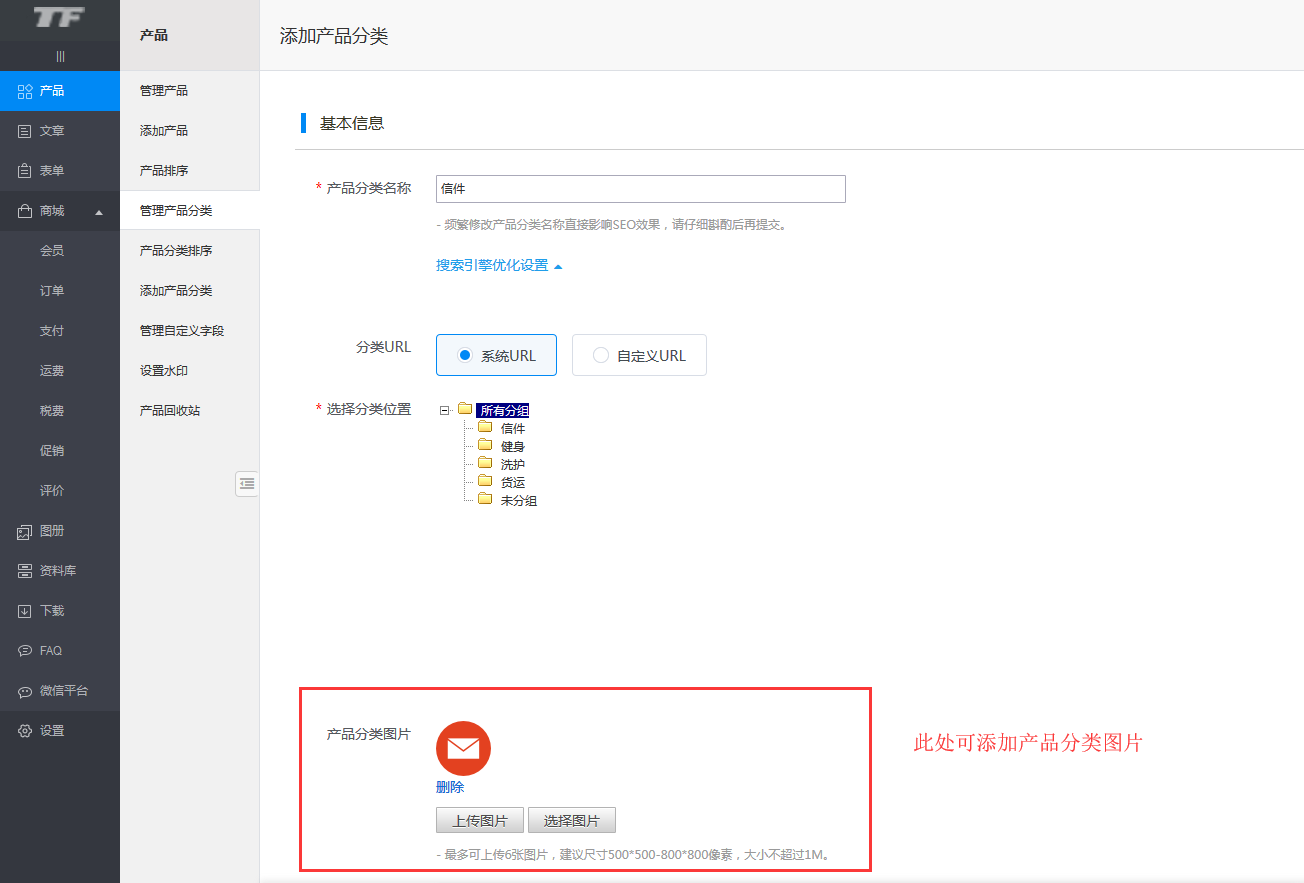1304x883 pixels.
Task: Collapse the 所有分组 tree node
Action: [444, 410]
